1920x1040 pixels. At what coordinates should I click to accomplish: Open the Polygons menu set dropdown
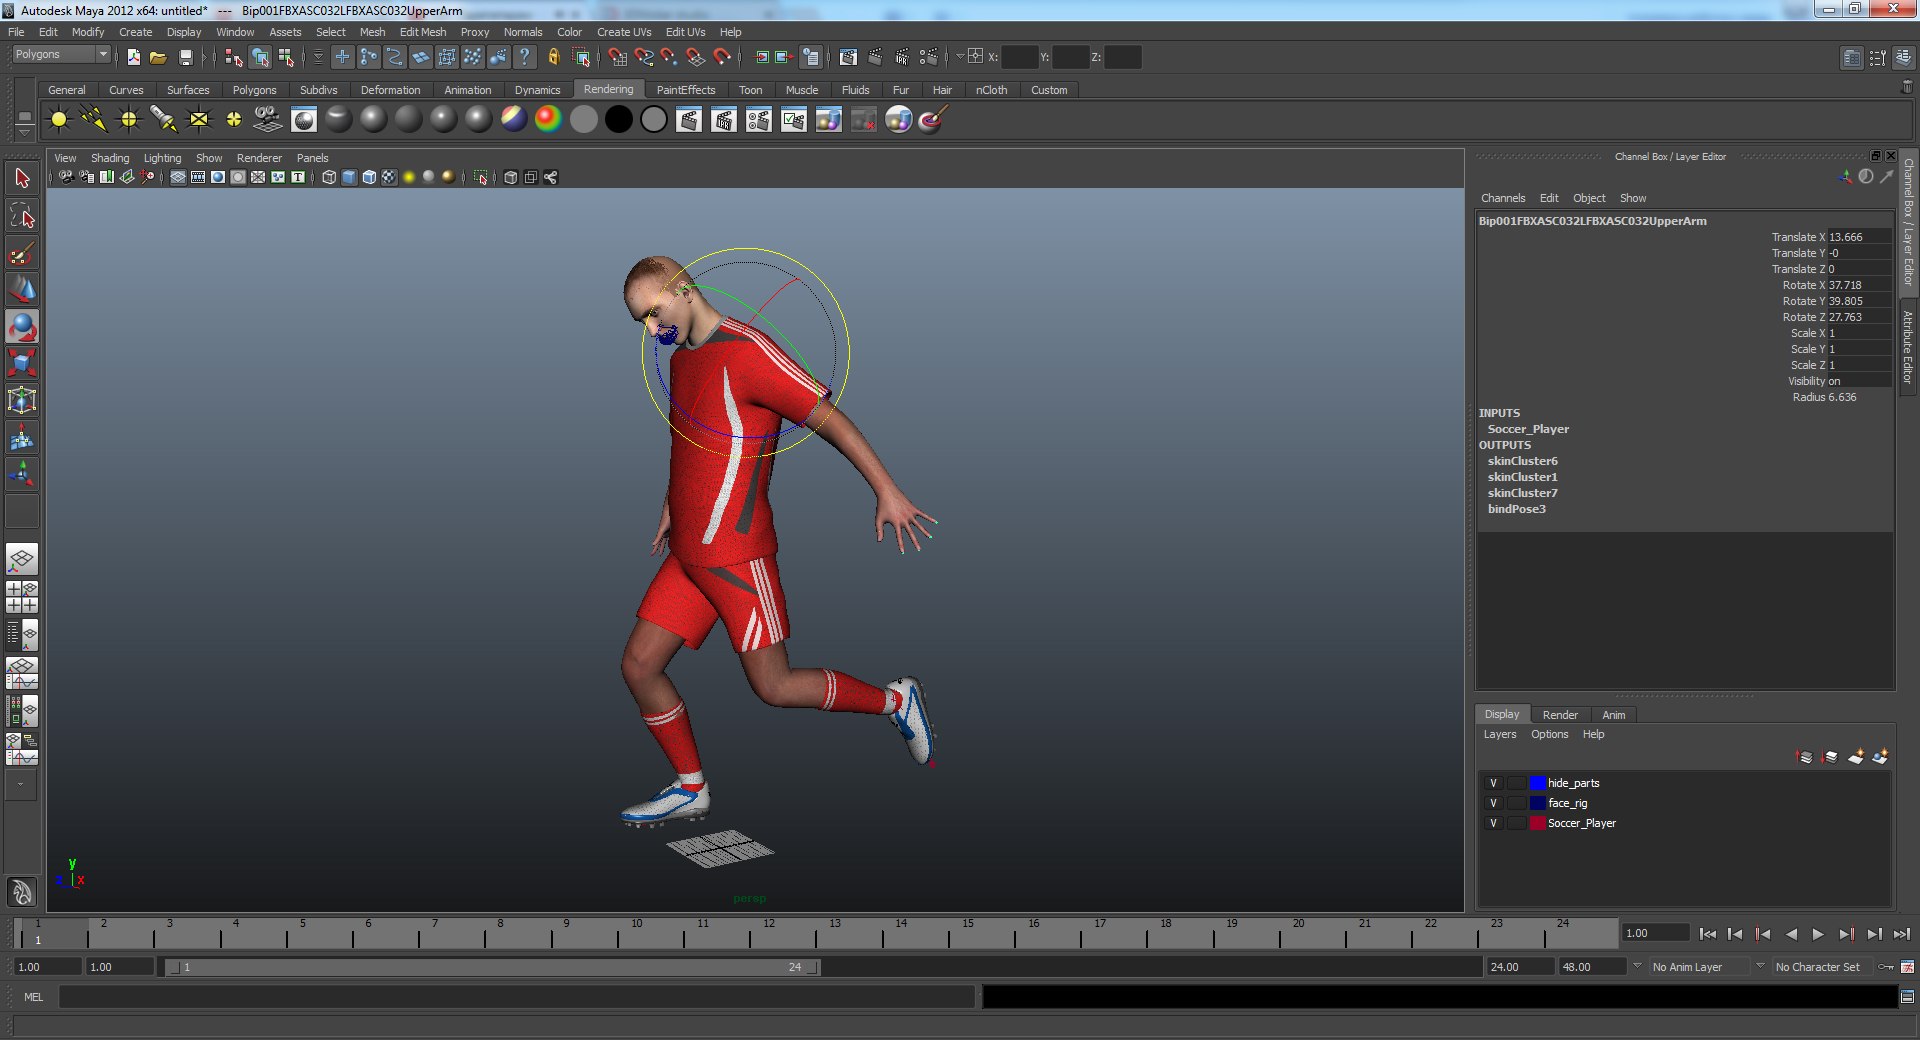click(61, 54)
